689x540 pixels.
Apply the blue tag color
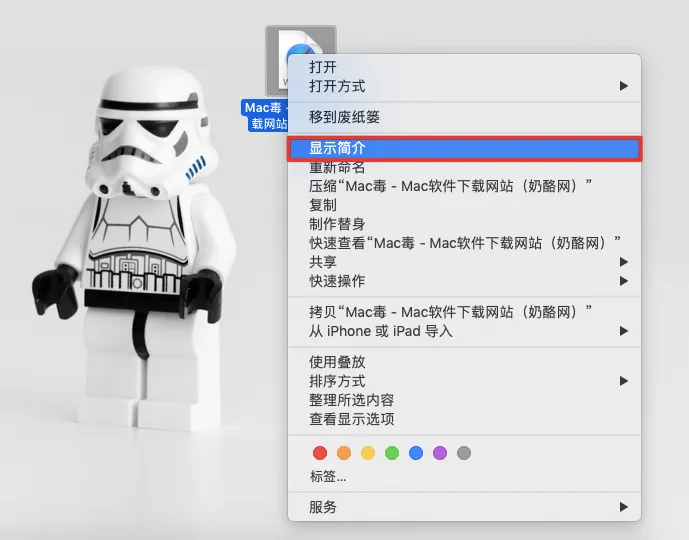(x=416, y=453)
